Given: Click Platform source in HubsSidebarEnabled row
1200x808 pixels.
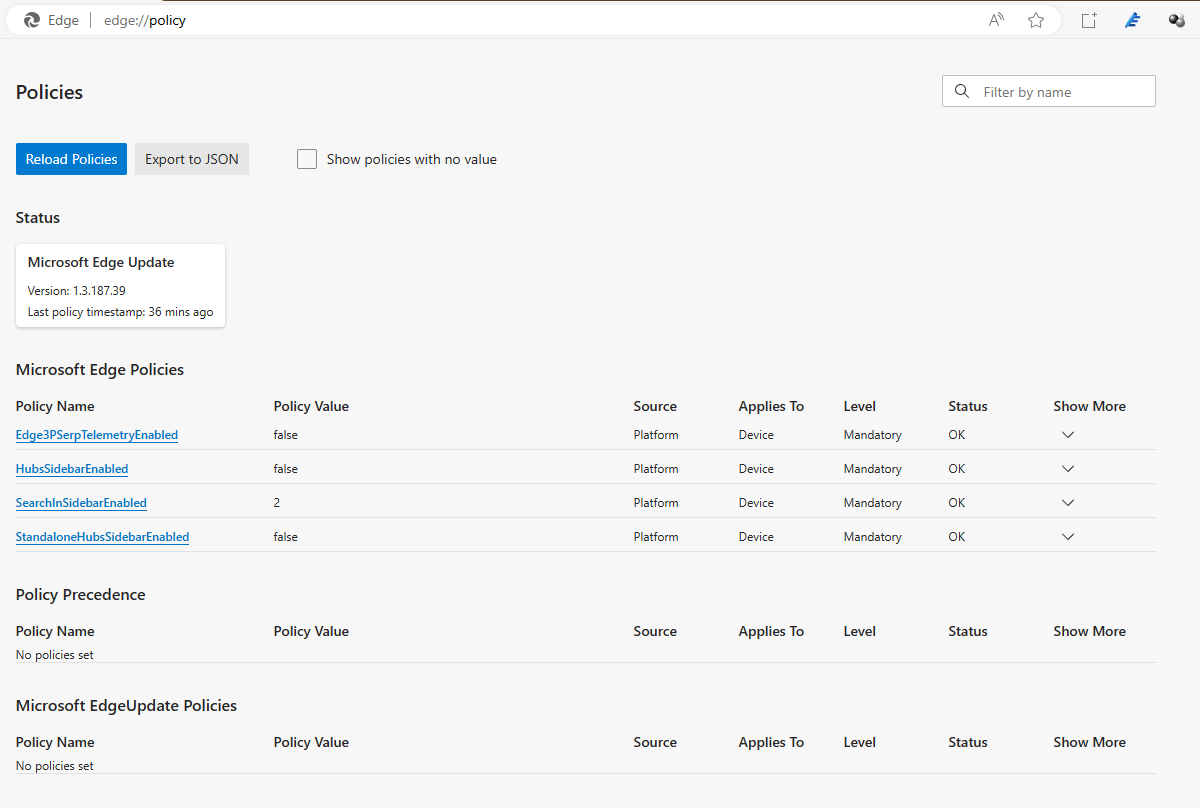Looking at the screenshot, I should point(656,469).
